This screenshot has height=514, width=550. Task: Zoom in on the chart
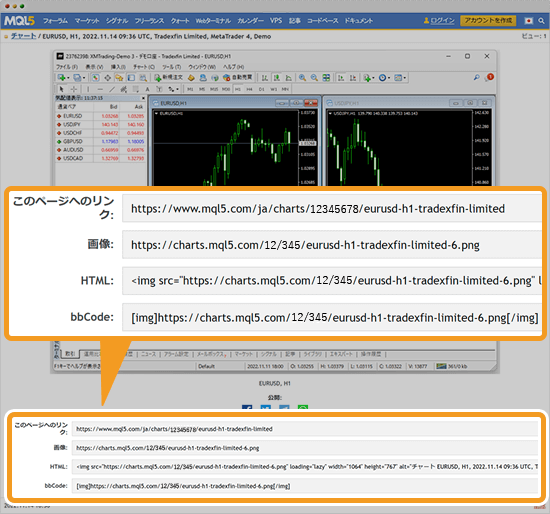(x=302, y=78)
